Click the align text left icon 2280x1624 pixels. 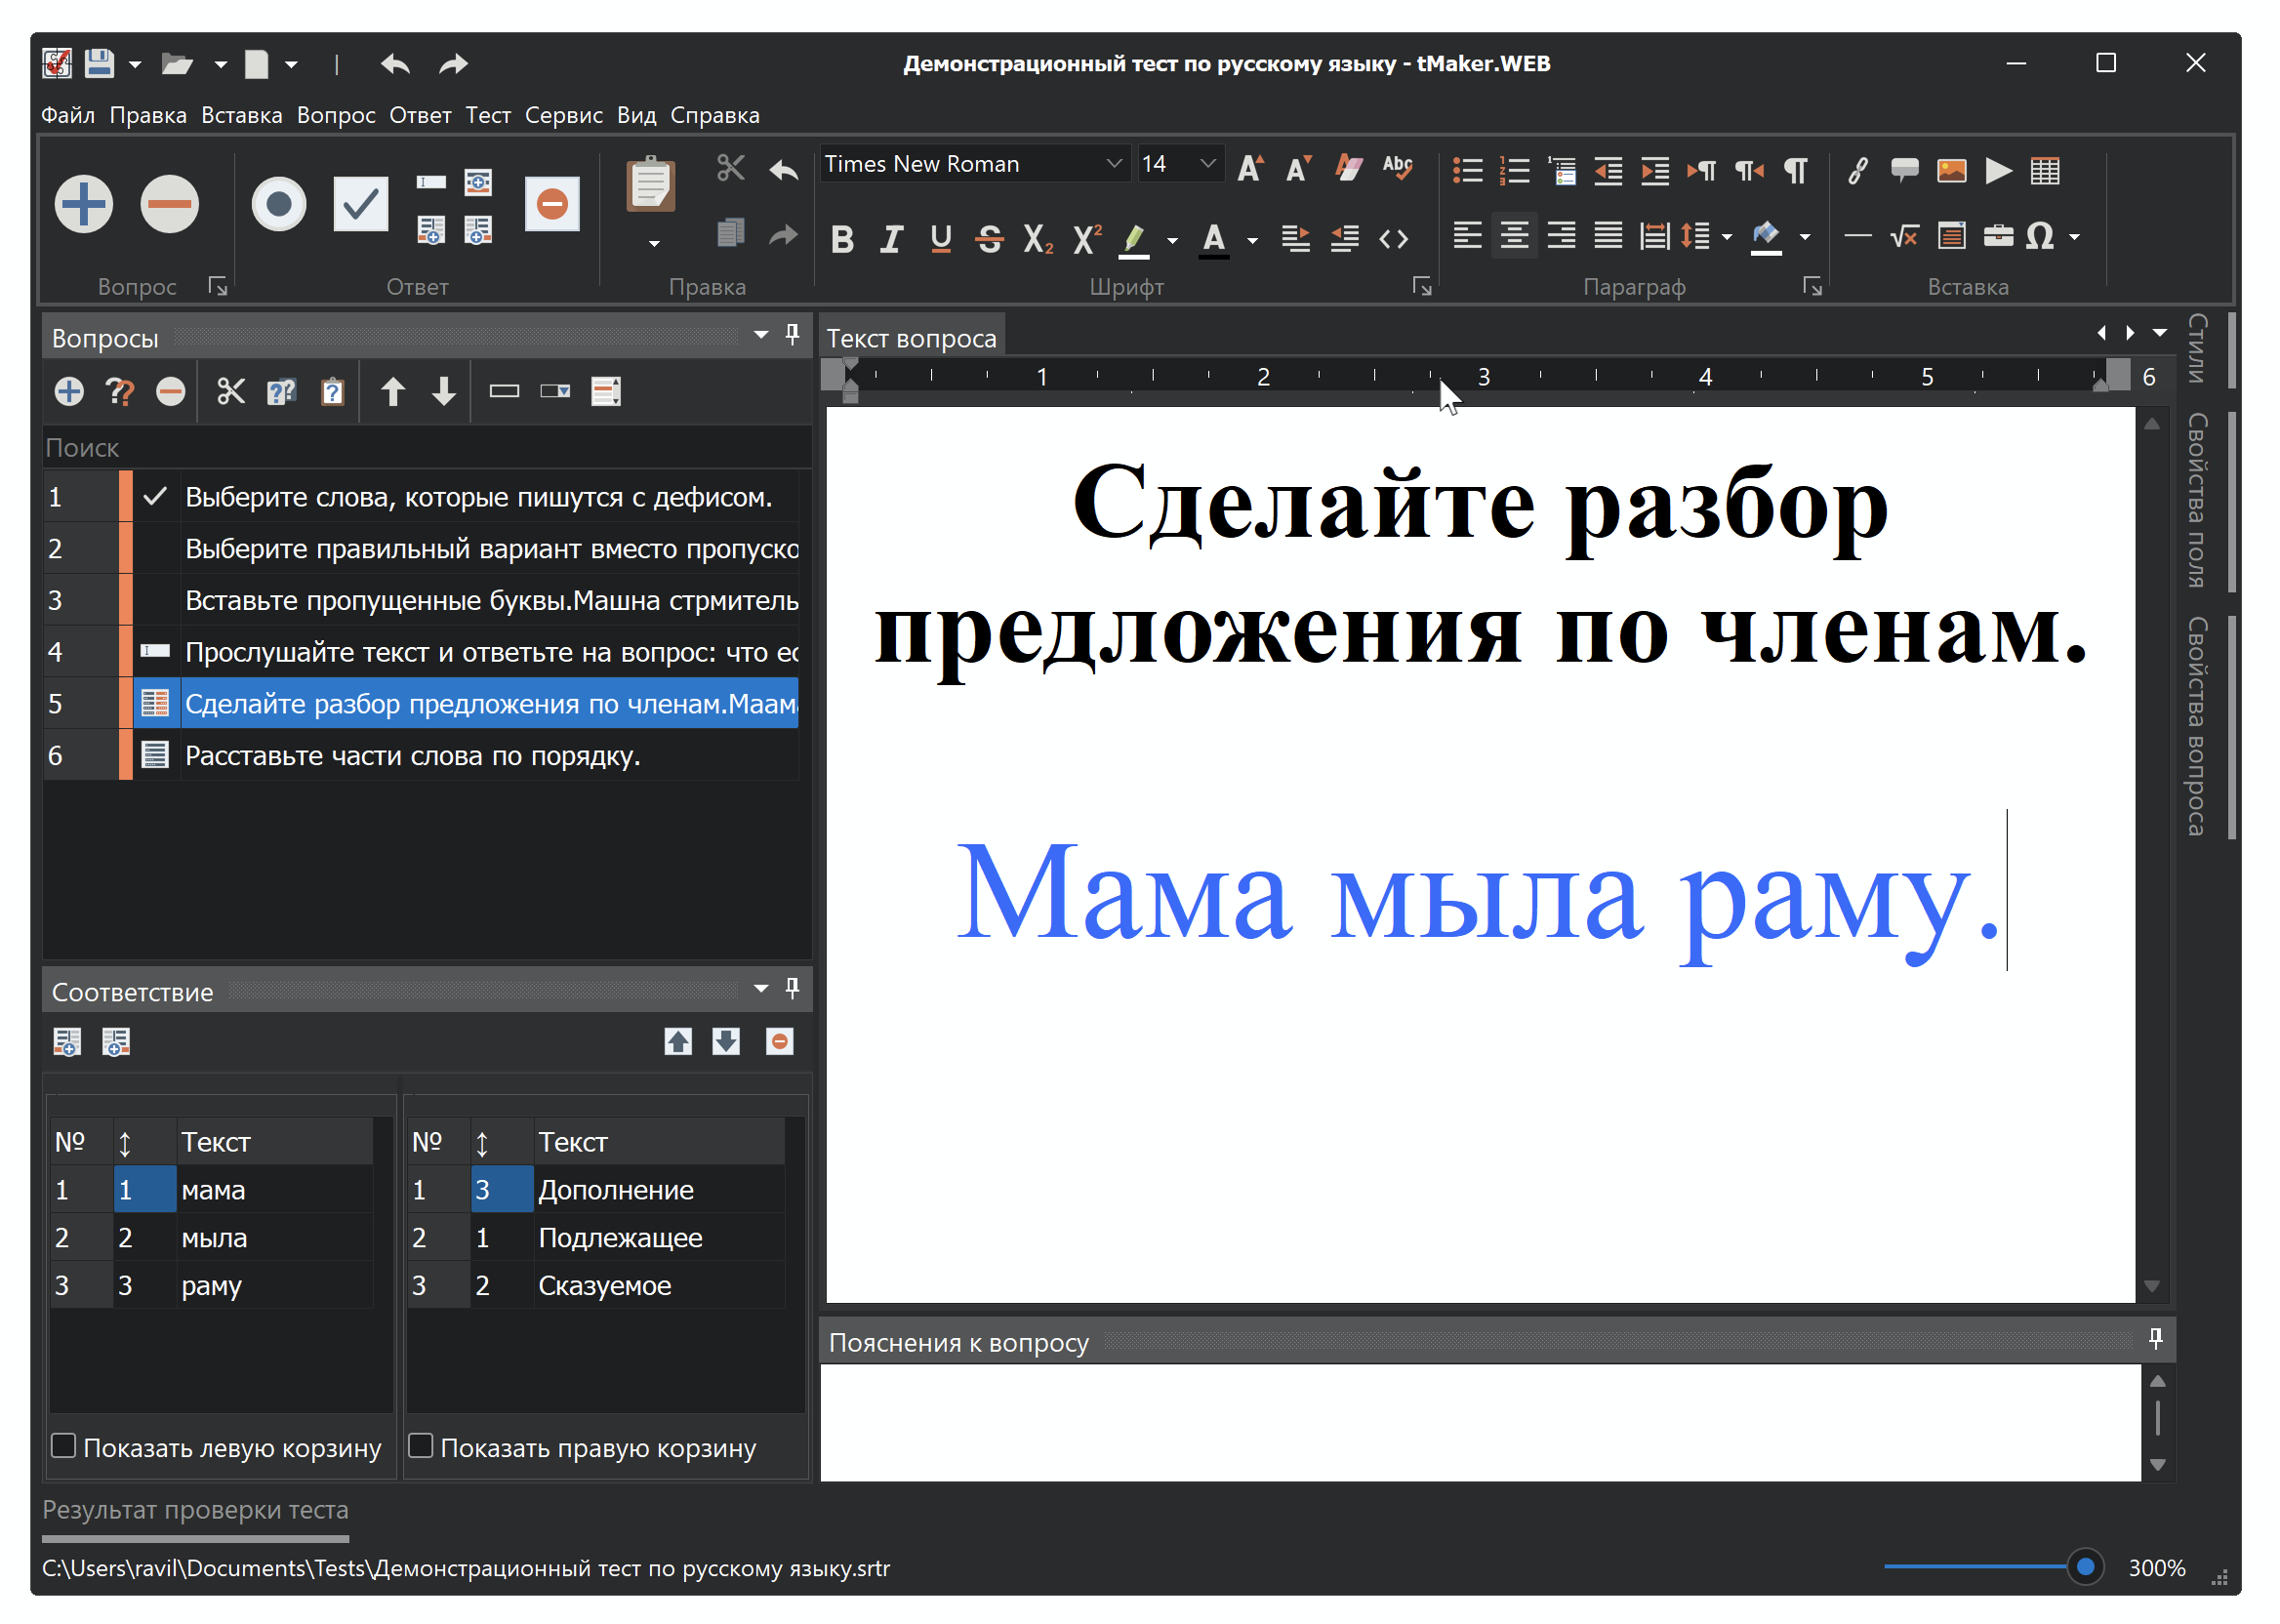[1467, 236]
